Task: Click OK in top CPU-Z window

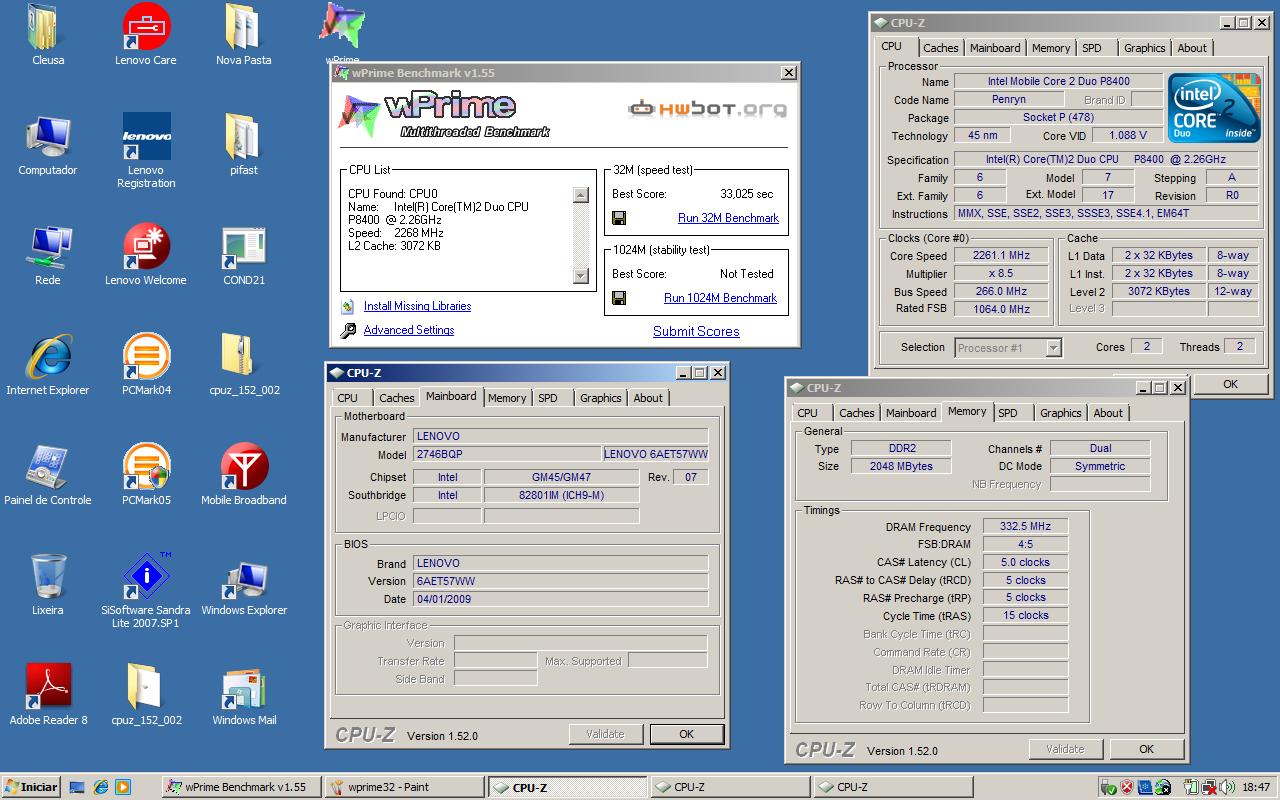Action: pyautogui.click(x=1230, y=384)
